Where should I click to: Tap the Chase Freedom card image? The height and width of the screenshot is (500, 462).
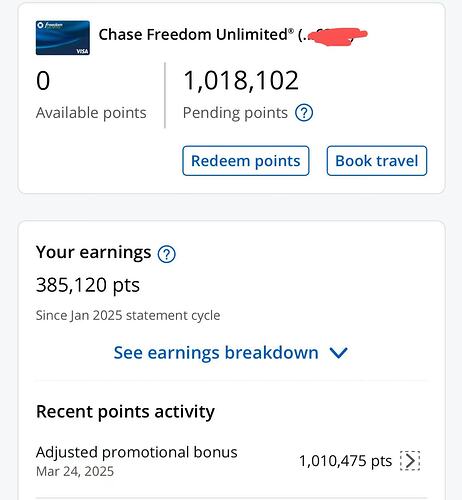(x=63, y=38)
